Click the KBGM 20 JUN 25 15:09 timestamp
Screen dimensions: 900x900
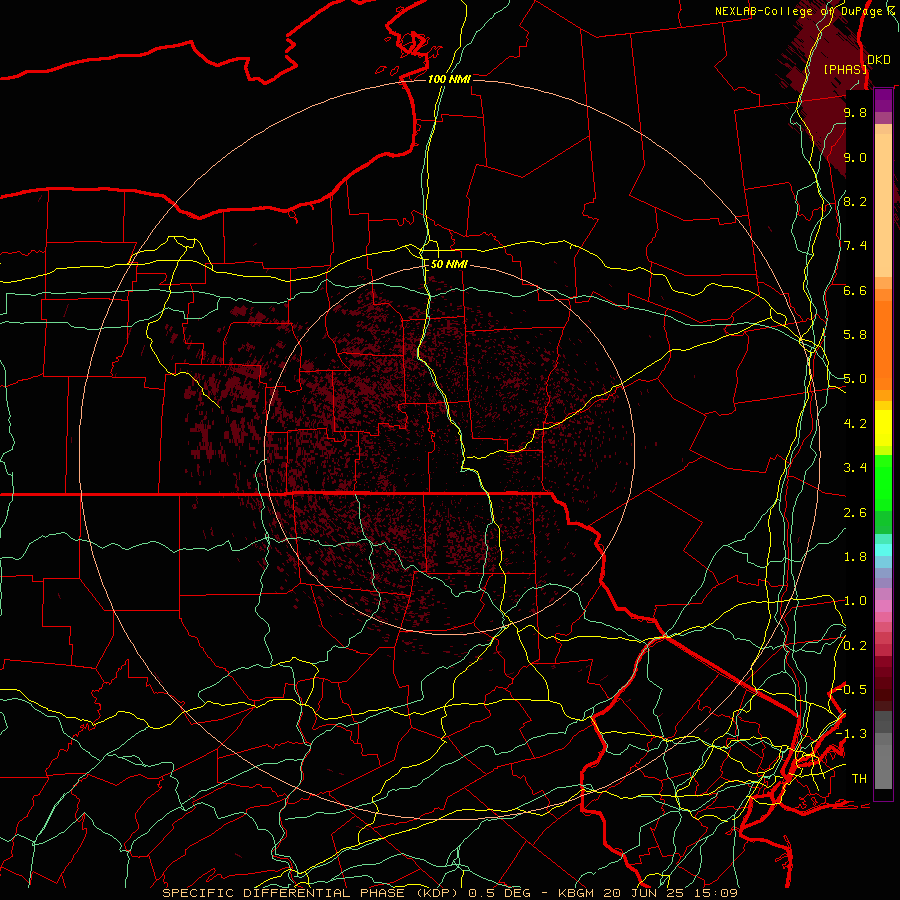(x=650, y=893)
